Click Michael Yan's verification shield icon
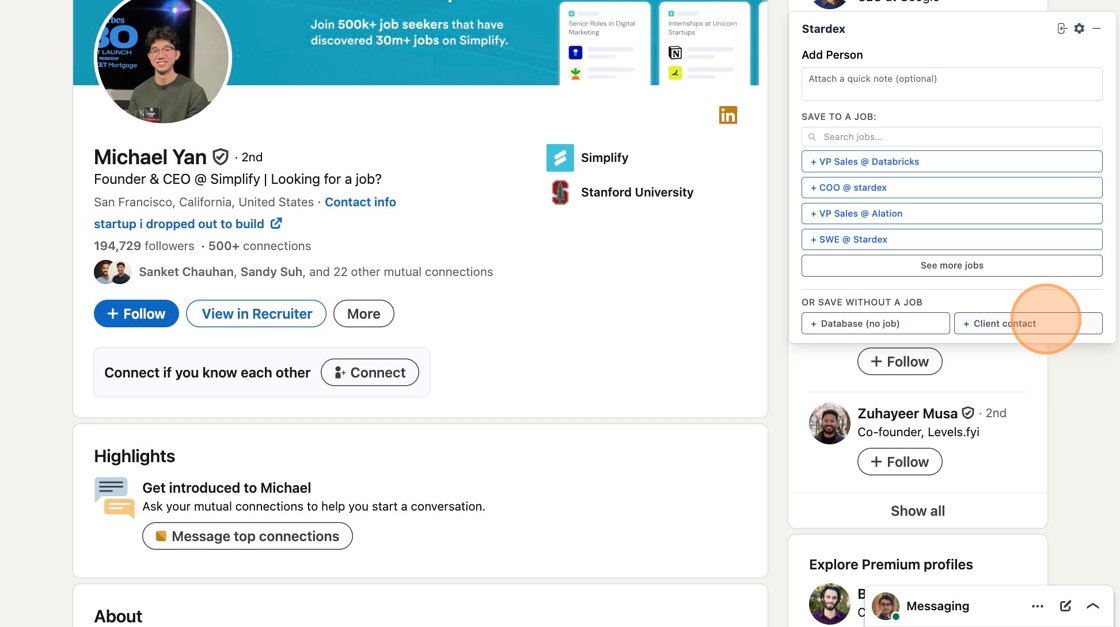 tap(221, 157)
